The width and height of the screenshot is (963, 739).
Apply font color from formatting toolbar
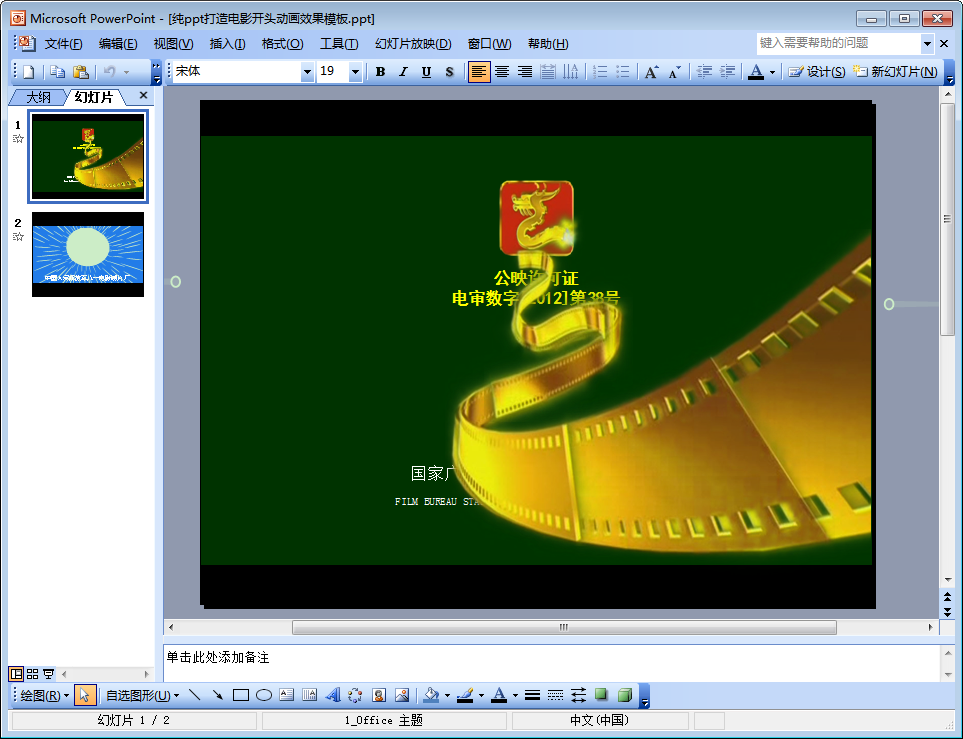coord(756,72)
